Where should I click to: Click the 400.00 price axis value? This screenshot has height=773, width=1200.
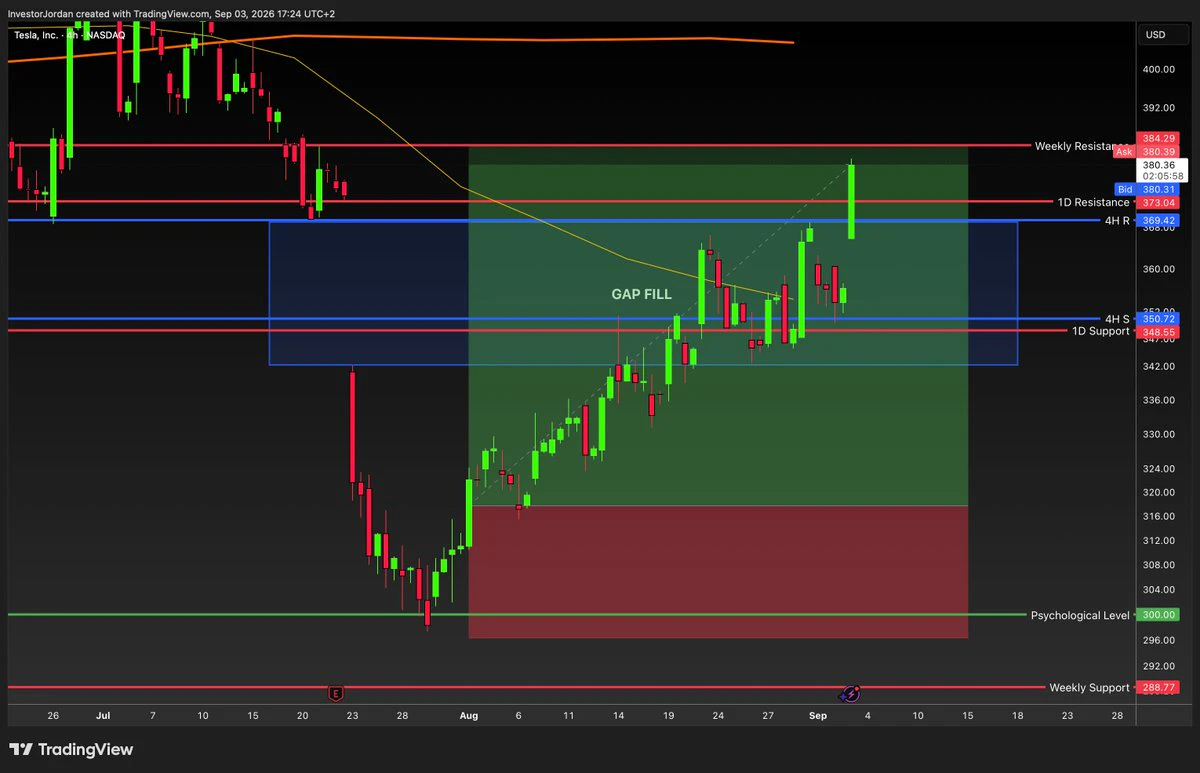tap(1160, 69)
